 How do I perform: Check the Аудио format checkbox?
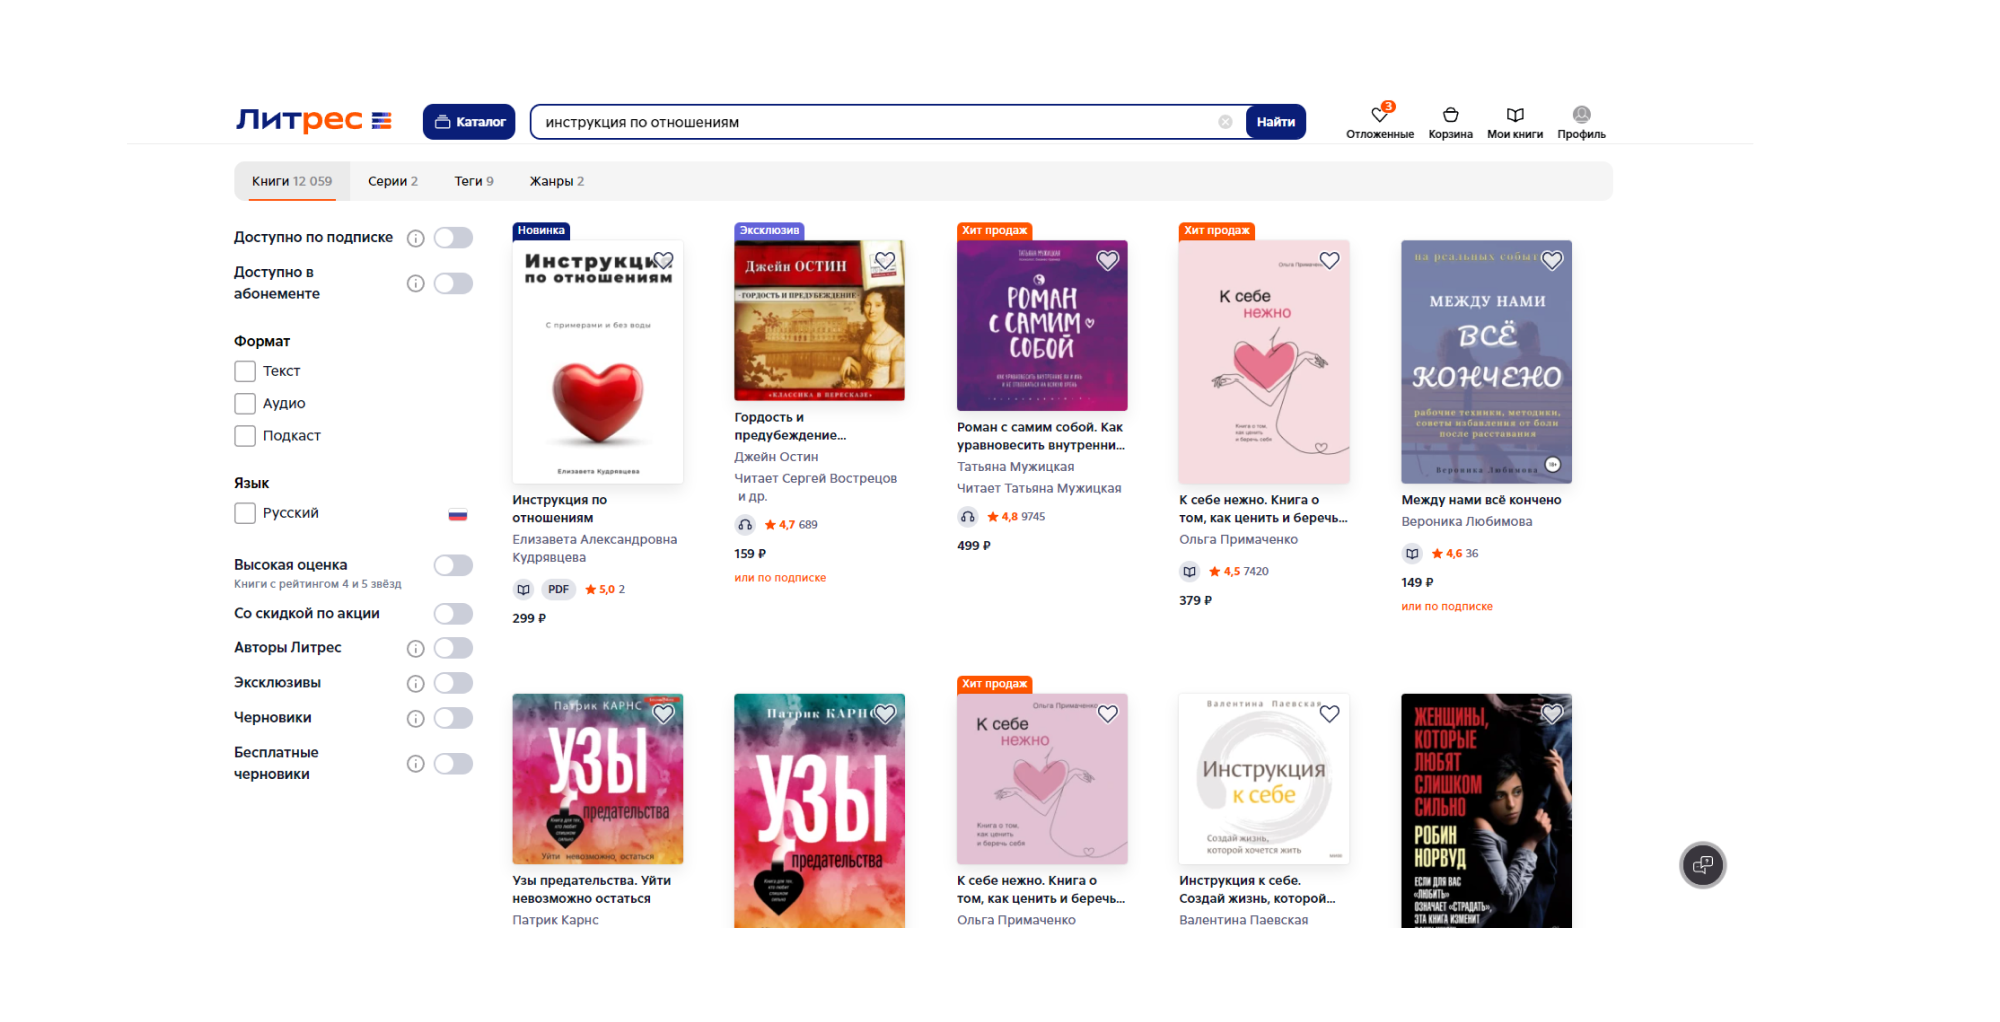[245, 404]
